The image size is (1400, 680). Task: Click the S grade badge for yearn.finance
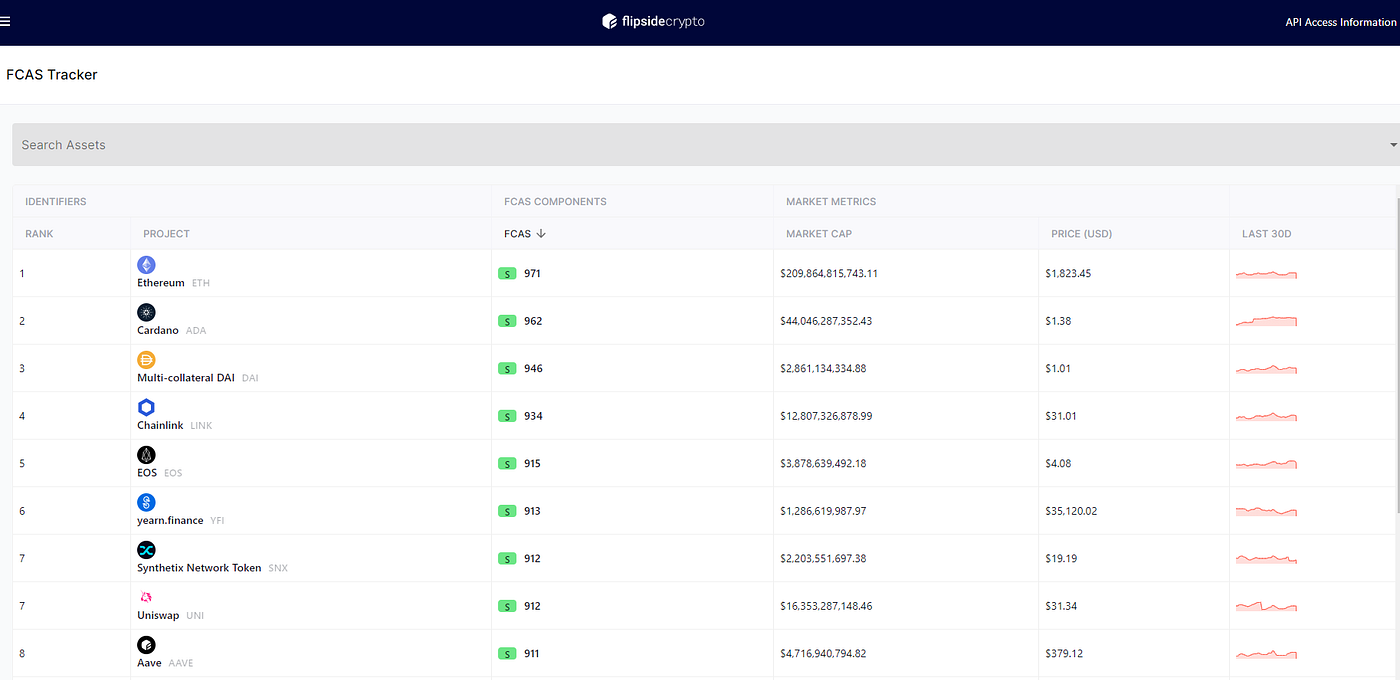(507, 511)
